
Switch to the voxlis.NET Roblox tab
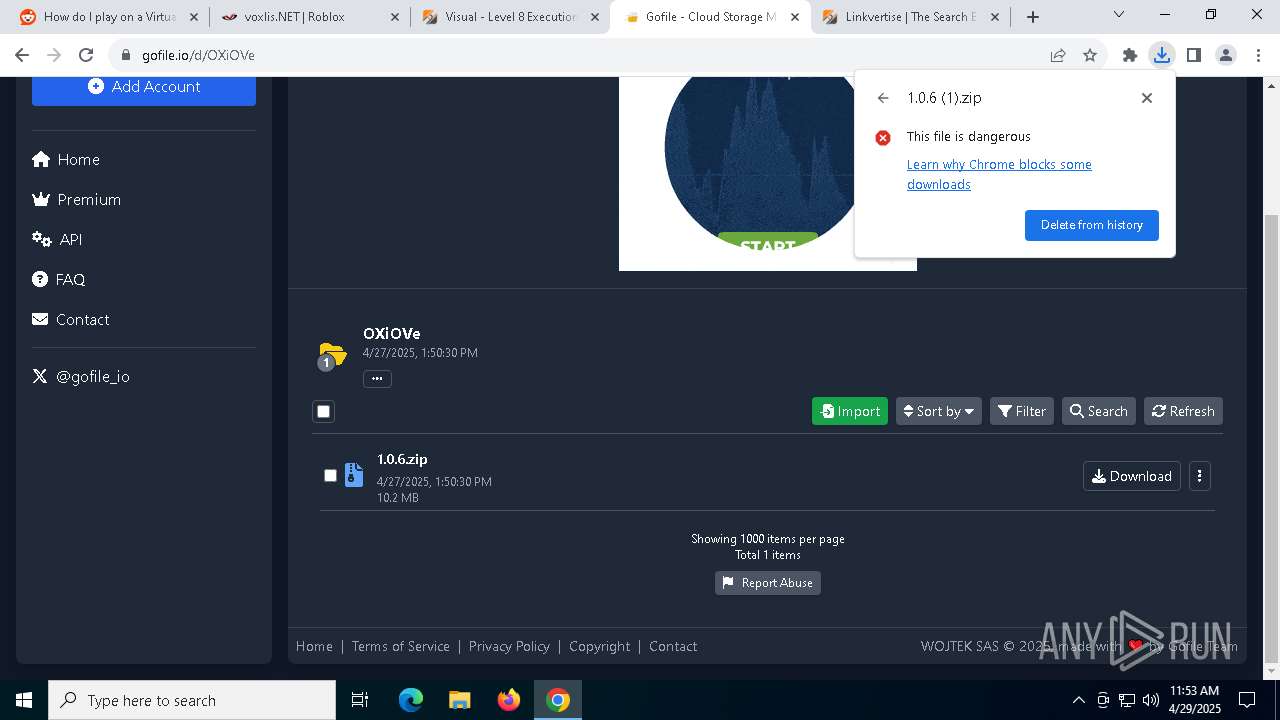pyautogui.click(x=309, y=17)
